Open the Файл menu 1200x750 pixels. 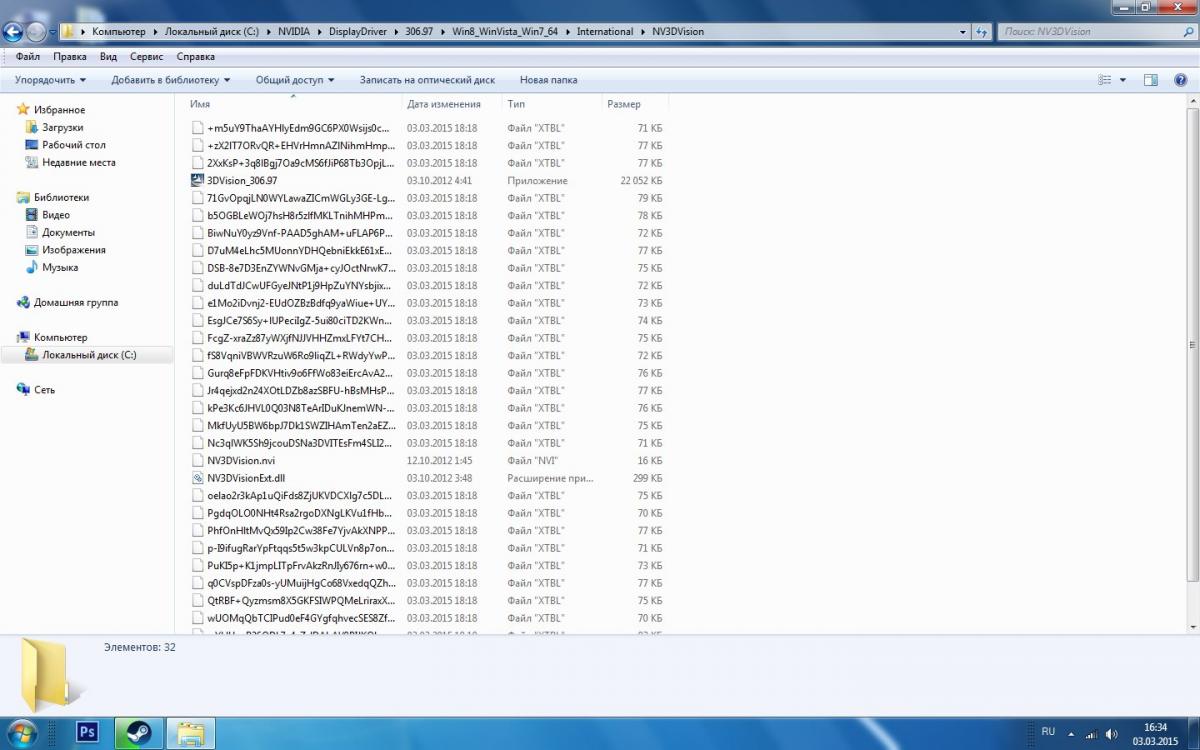pyautogui.click(x=28, y=57)
